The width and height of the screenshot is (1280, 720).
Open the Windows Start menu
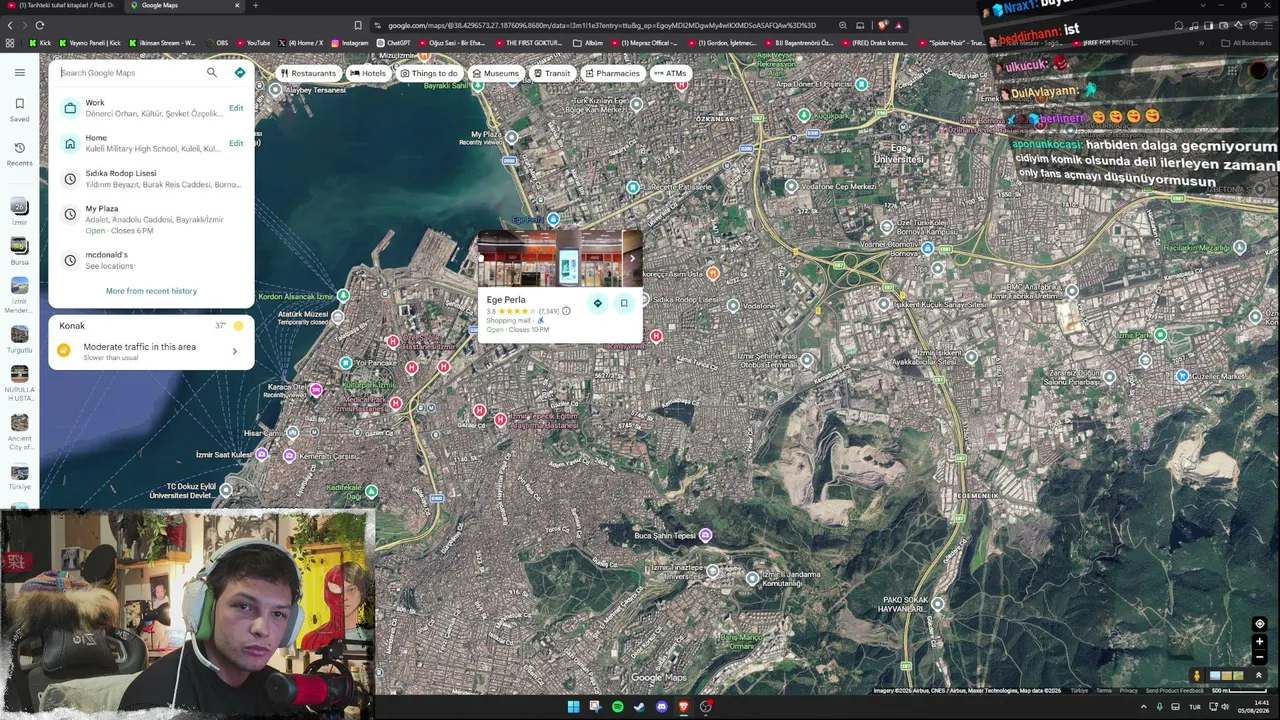click(x=573, y=707)
